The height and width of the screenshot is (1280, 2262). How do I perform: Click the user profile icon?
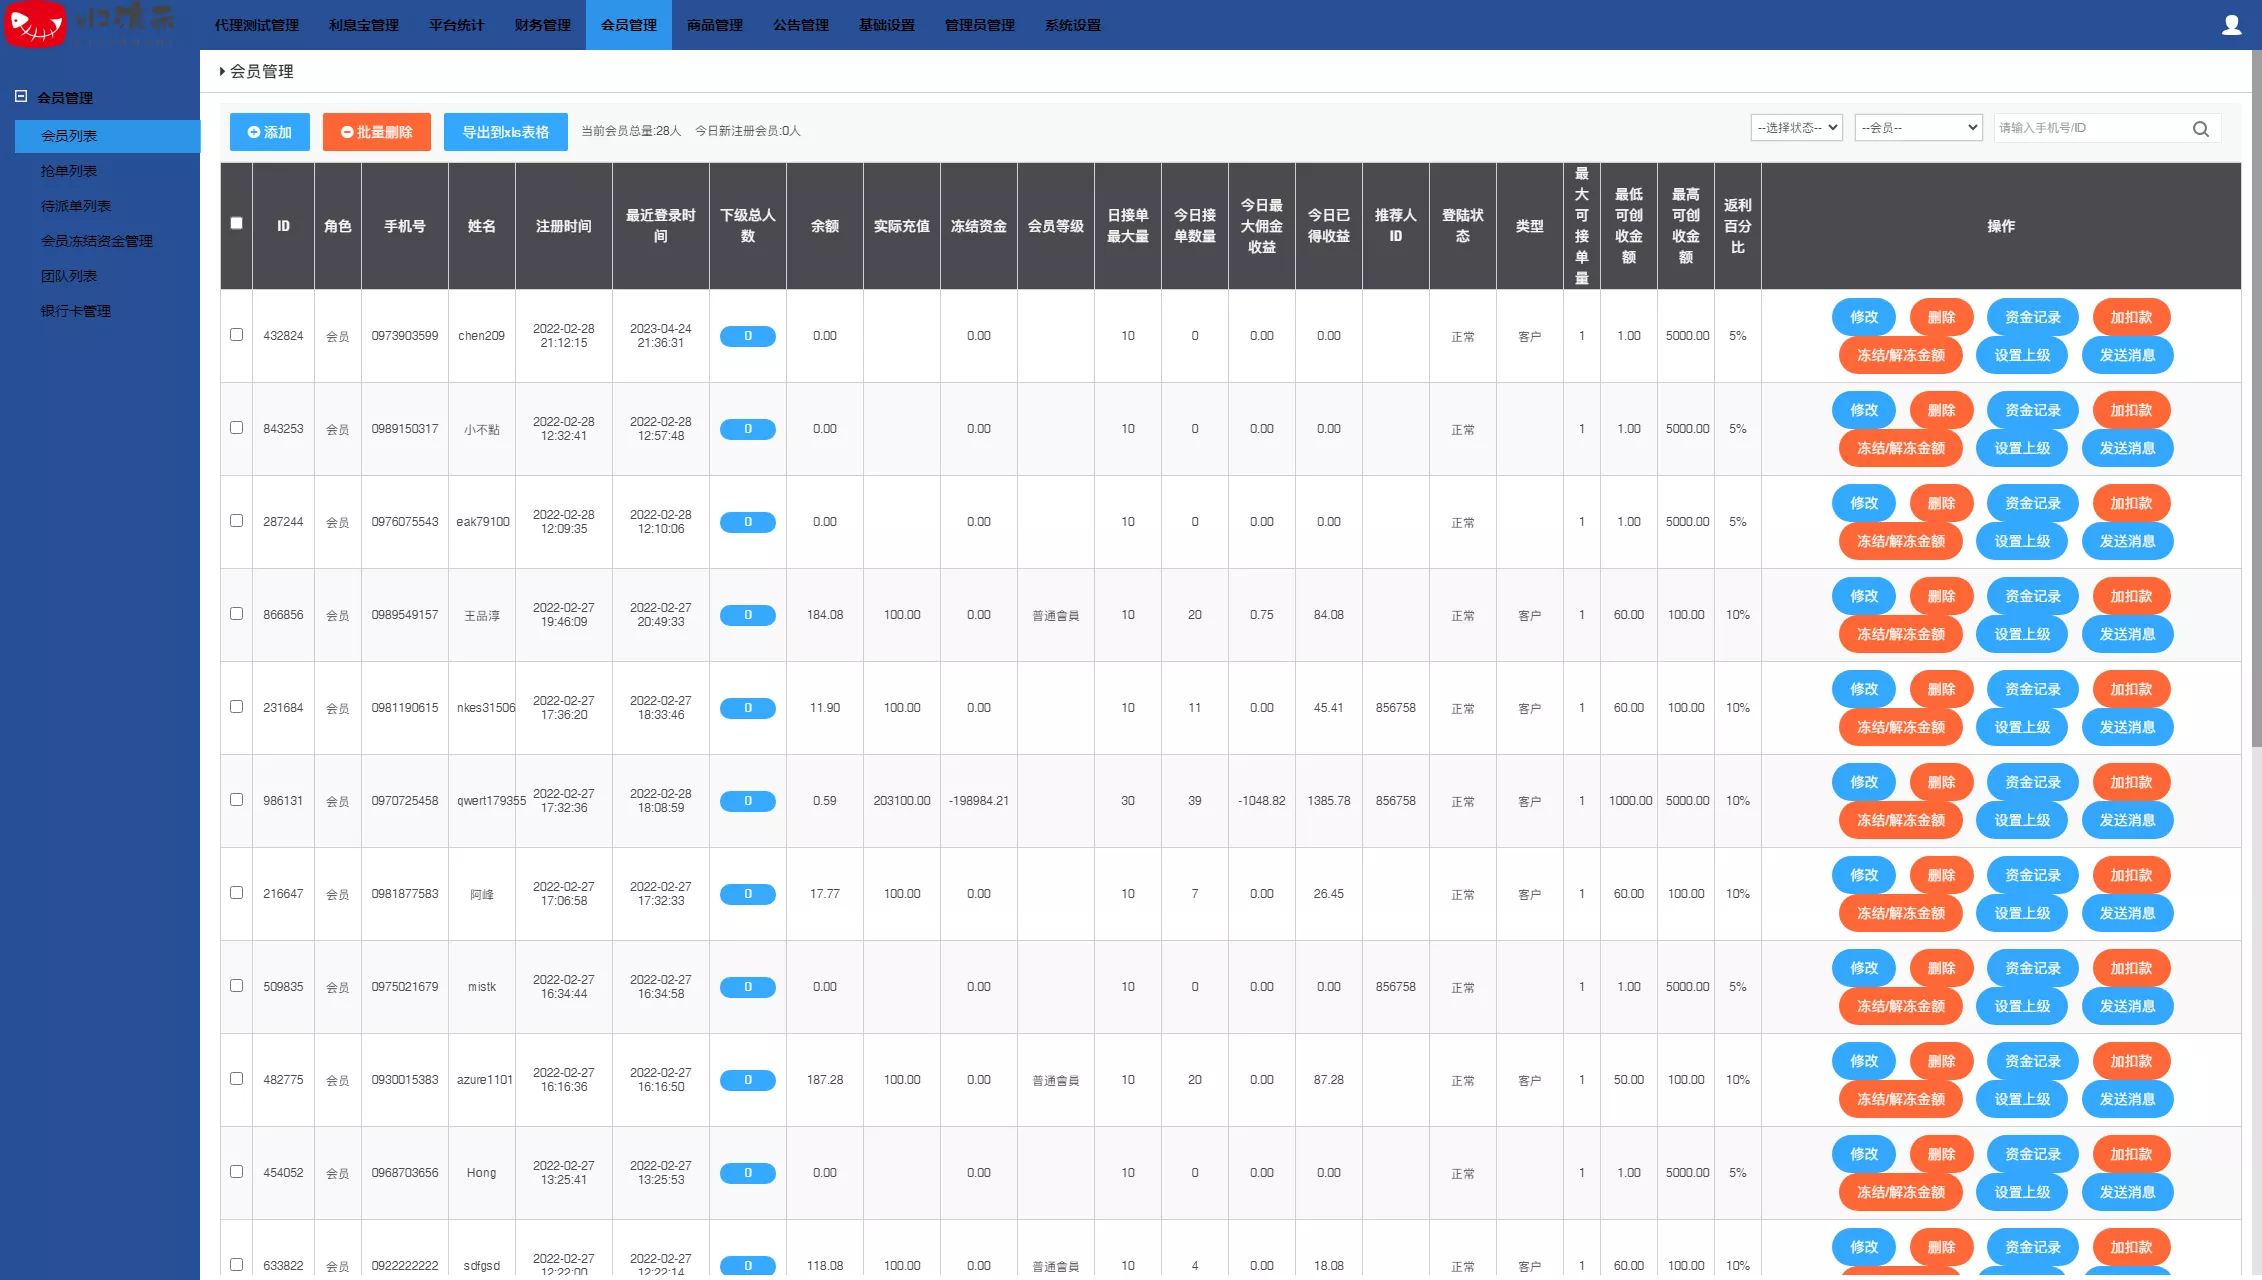click(2231, 25)
